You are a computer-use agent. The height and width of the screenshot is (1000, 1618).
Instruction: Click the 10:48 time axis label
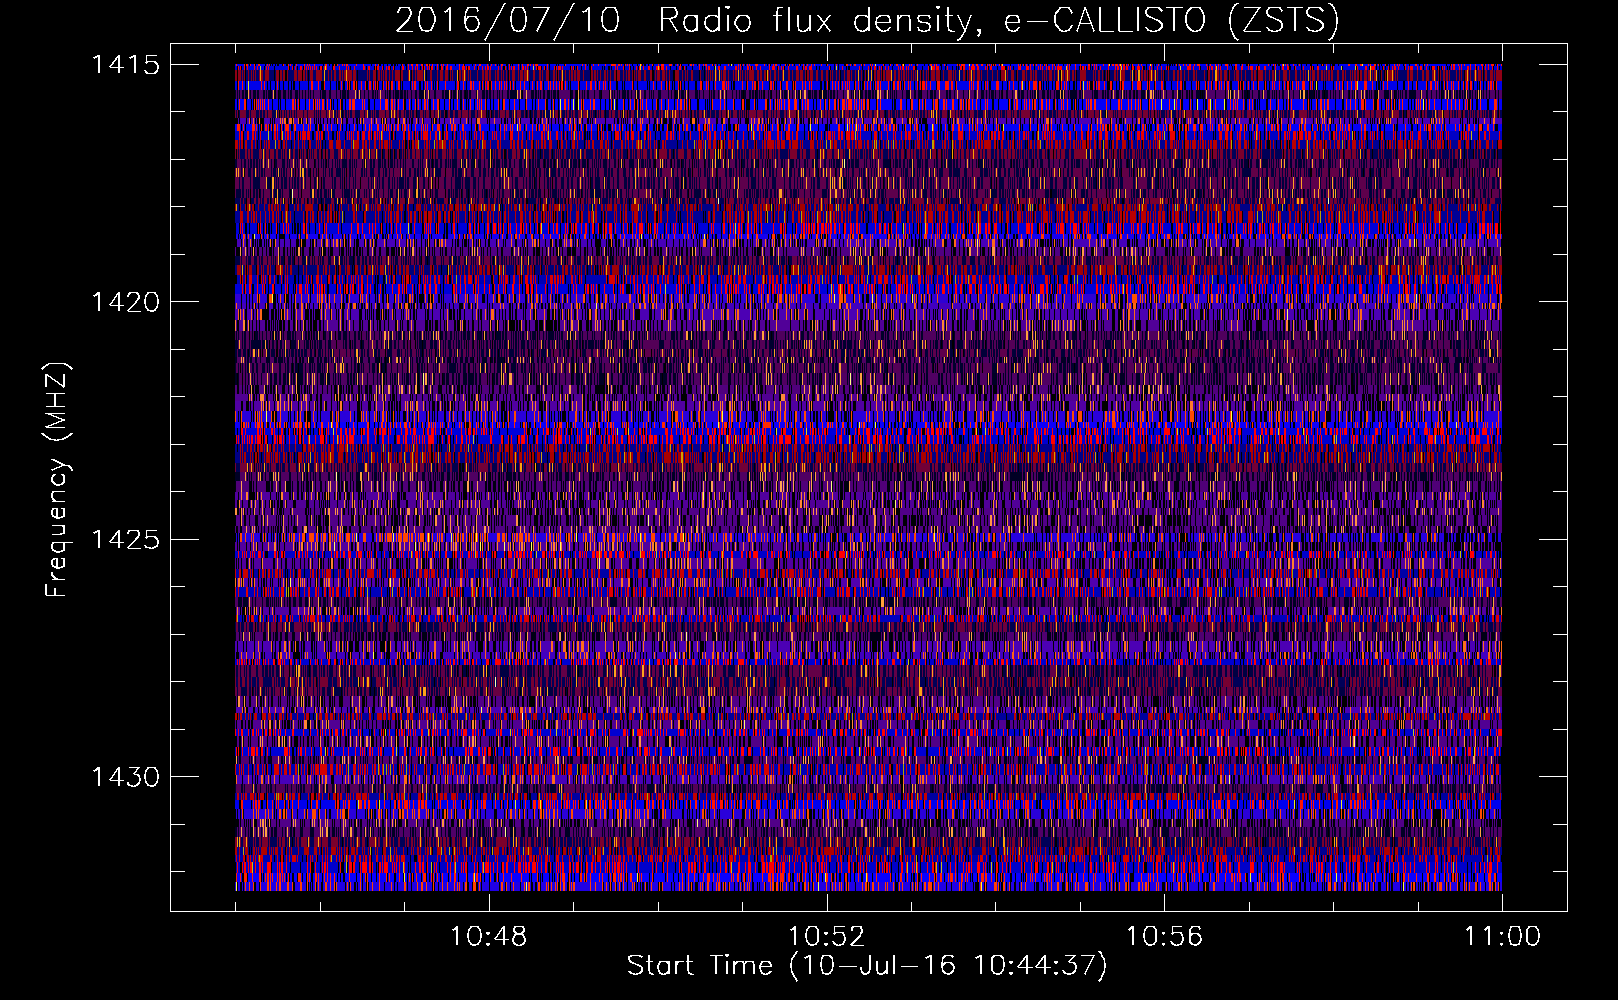(488, 937)
